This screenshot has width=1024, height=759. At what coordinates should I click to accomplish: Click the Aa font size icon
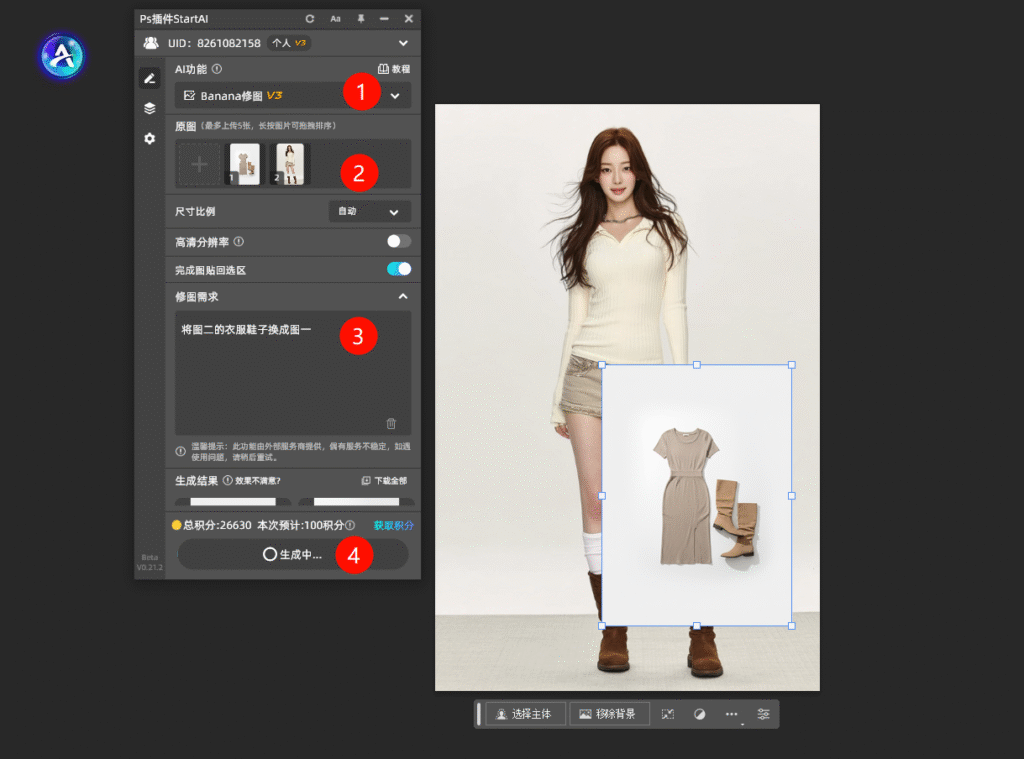[x=336, y=19]
